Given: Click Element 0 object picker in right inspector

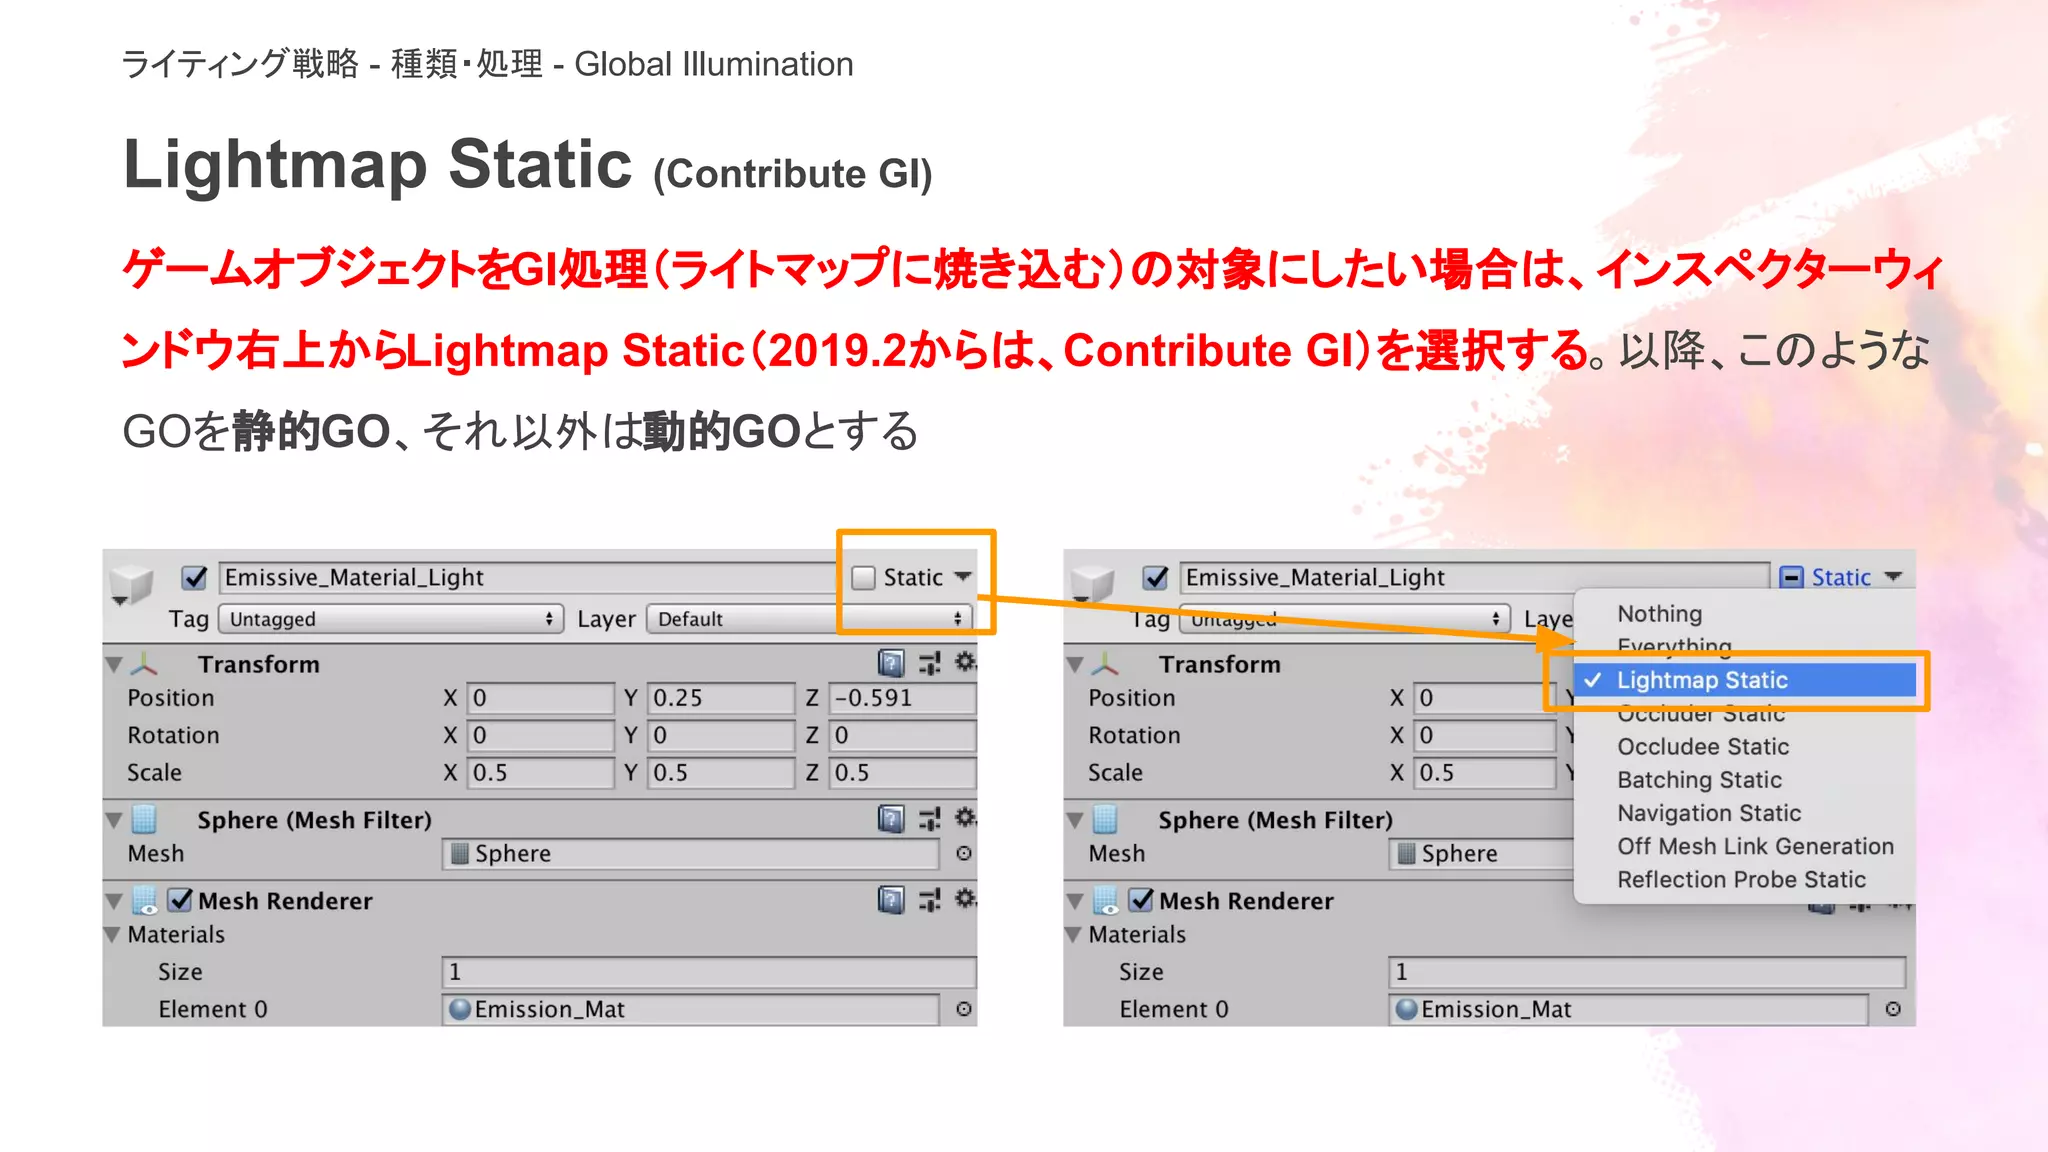Looking at the screenshot, I should [x=1893, y=1009].
